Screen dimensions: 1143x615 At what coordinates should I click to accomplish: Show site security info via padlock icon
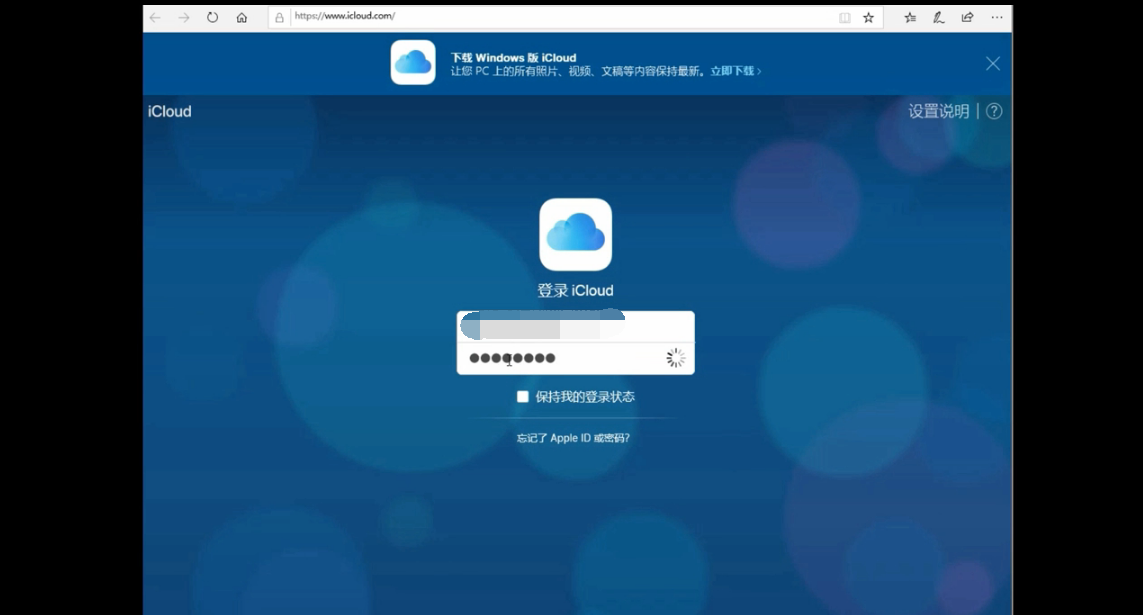pos(279,17)
